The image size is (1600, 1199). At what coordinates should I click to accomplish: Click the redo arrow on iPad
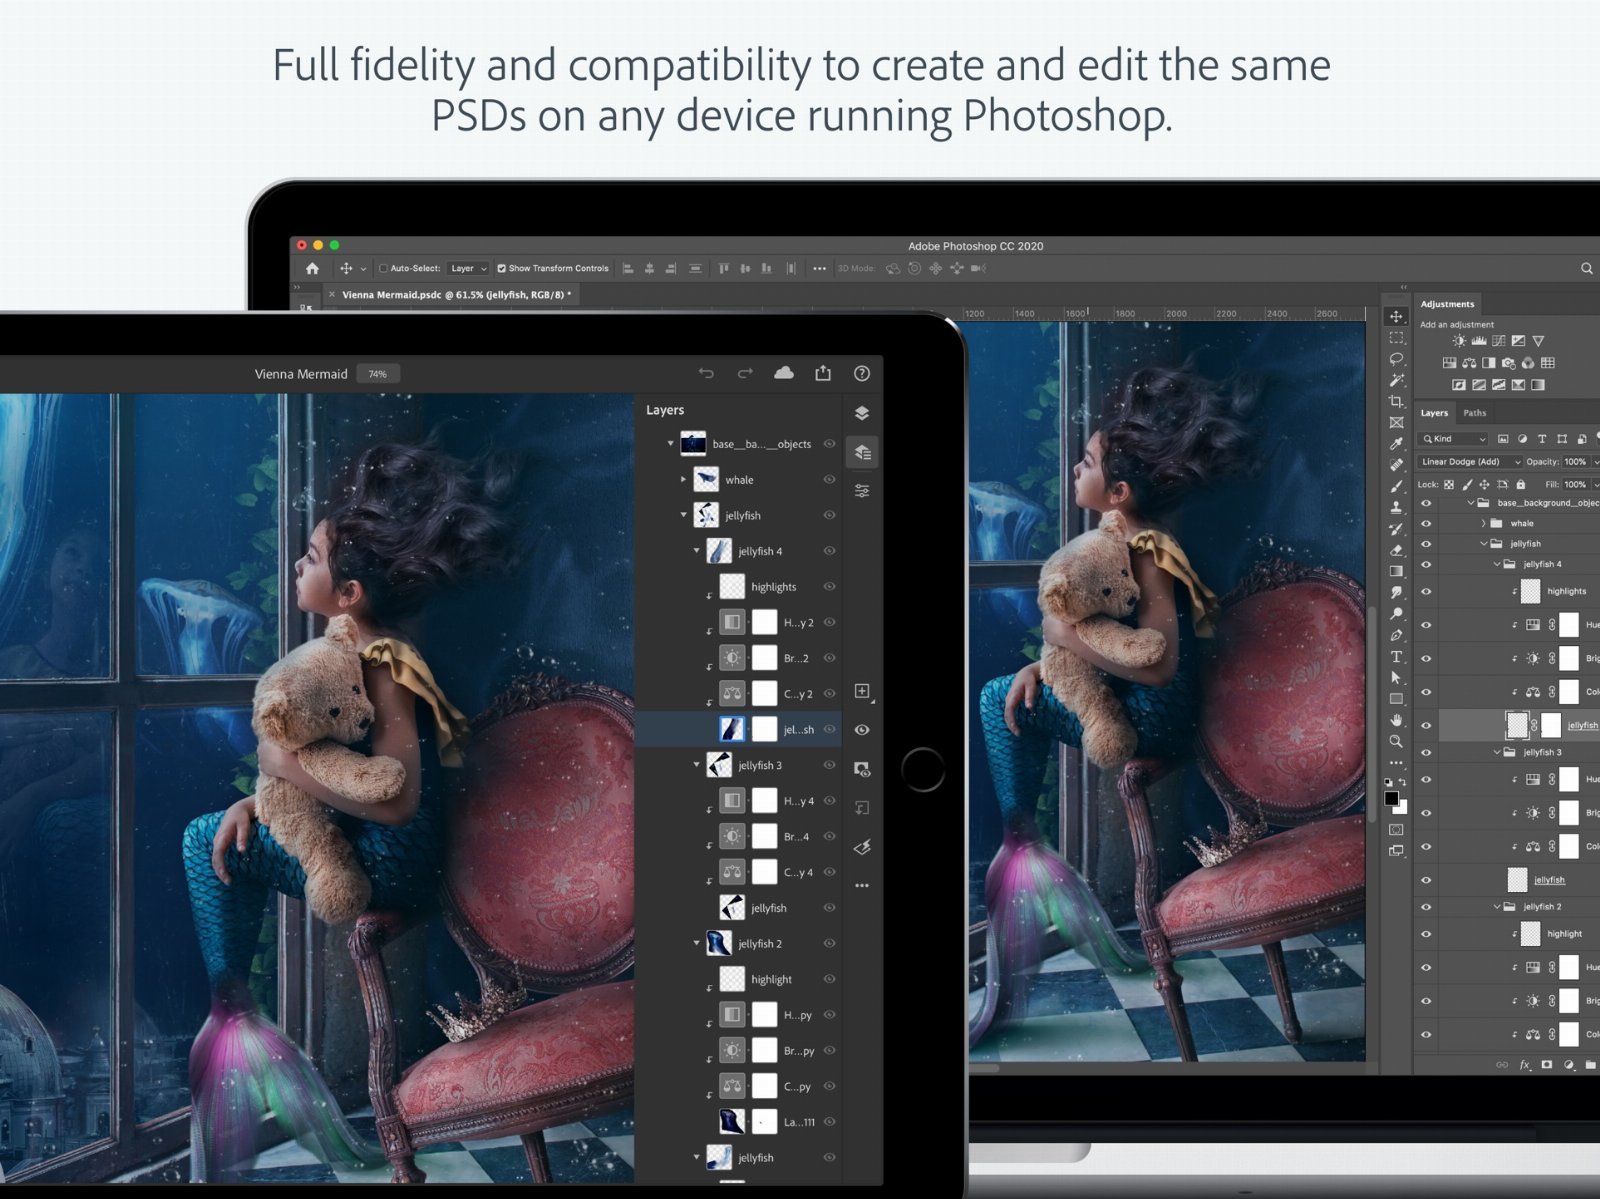pyautogui.click(x=745, y=373)
